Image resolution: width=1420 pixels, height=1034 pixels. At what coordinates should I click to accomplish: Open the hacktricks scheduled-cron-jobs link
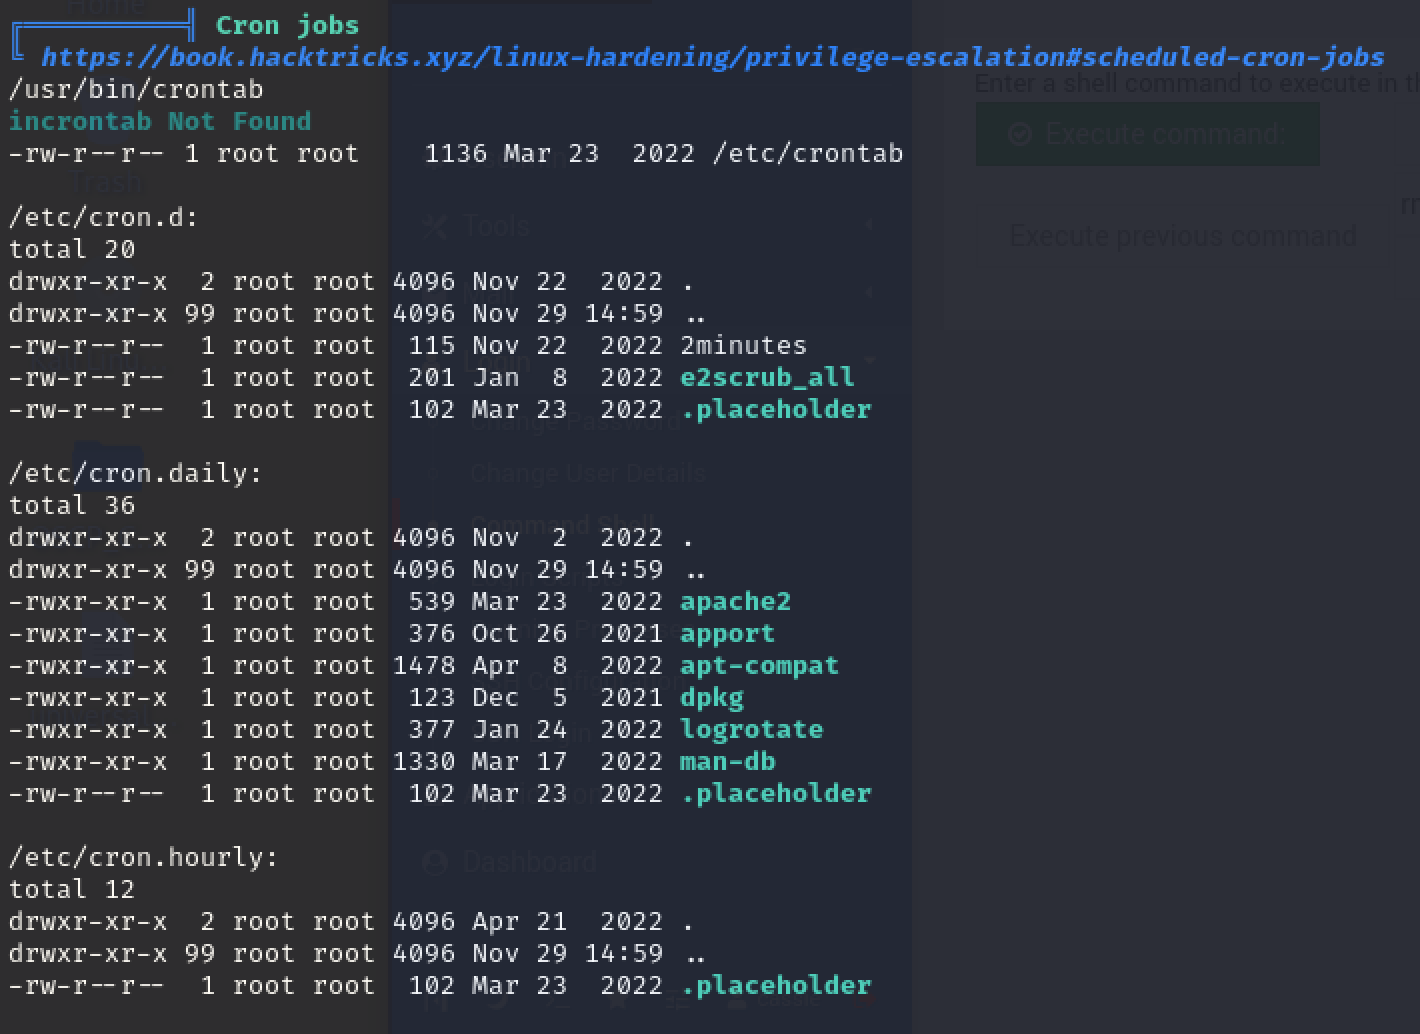[x=712, y=57]
